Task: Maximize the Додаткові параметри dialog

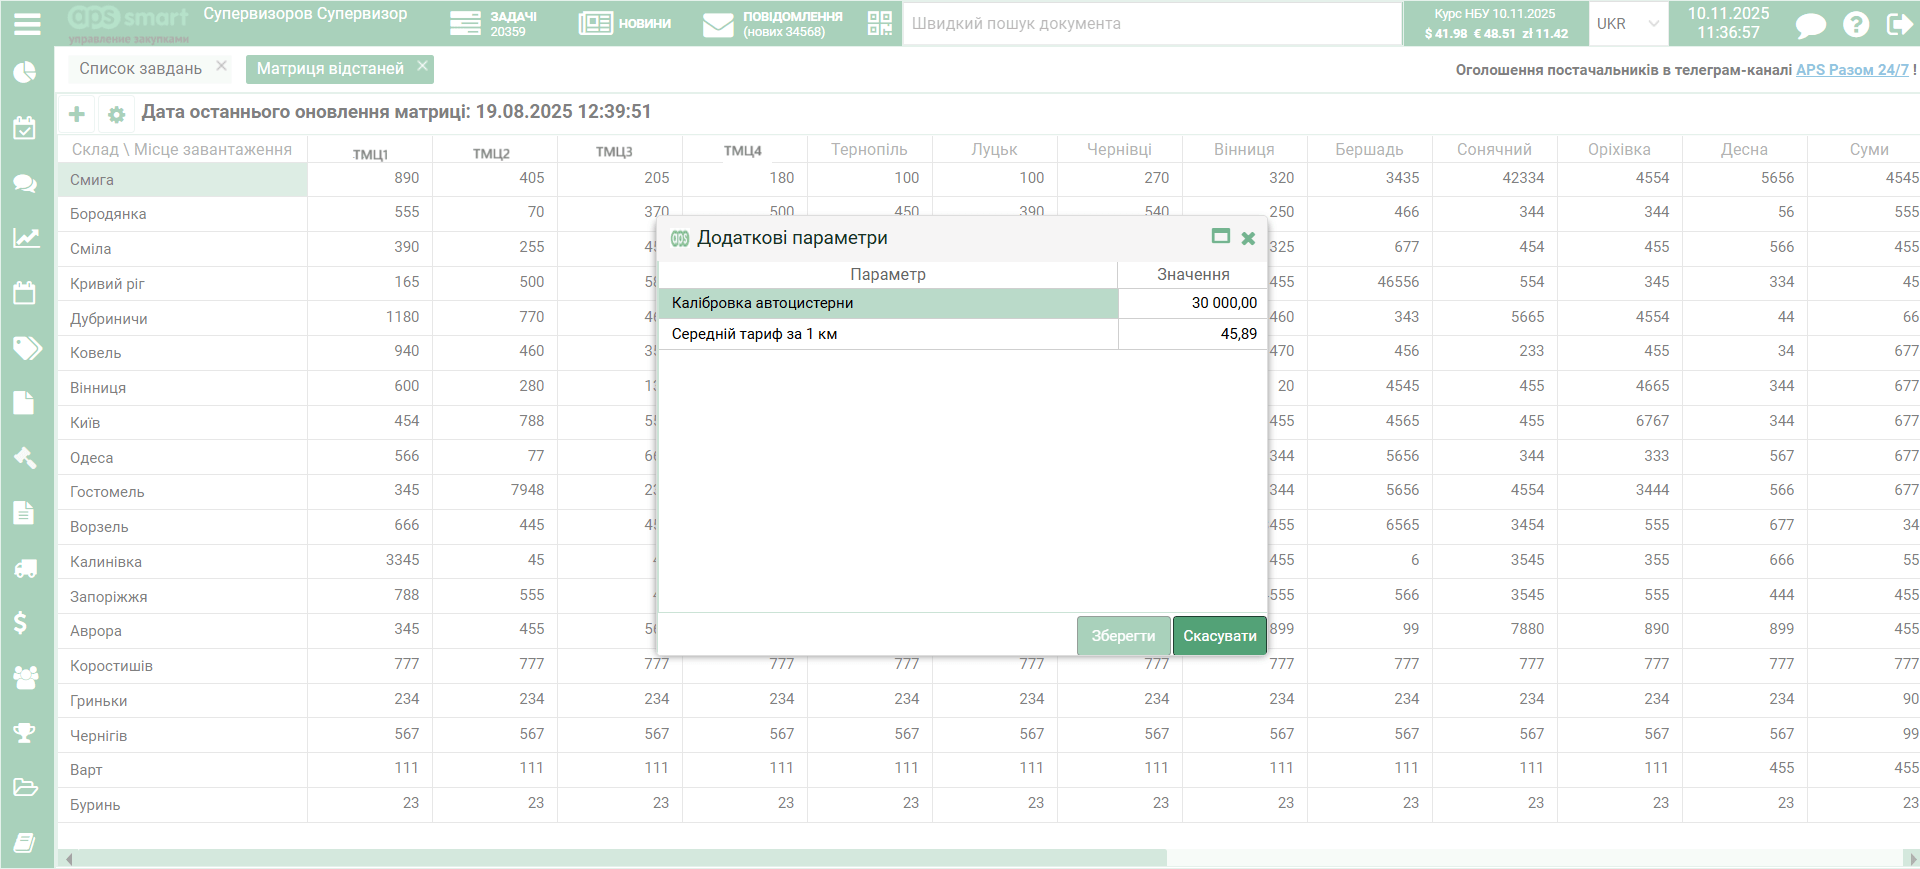Action: click(1220, 237)
